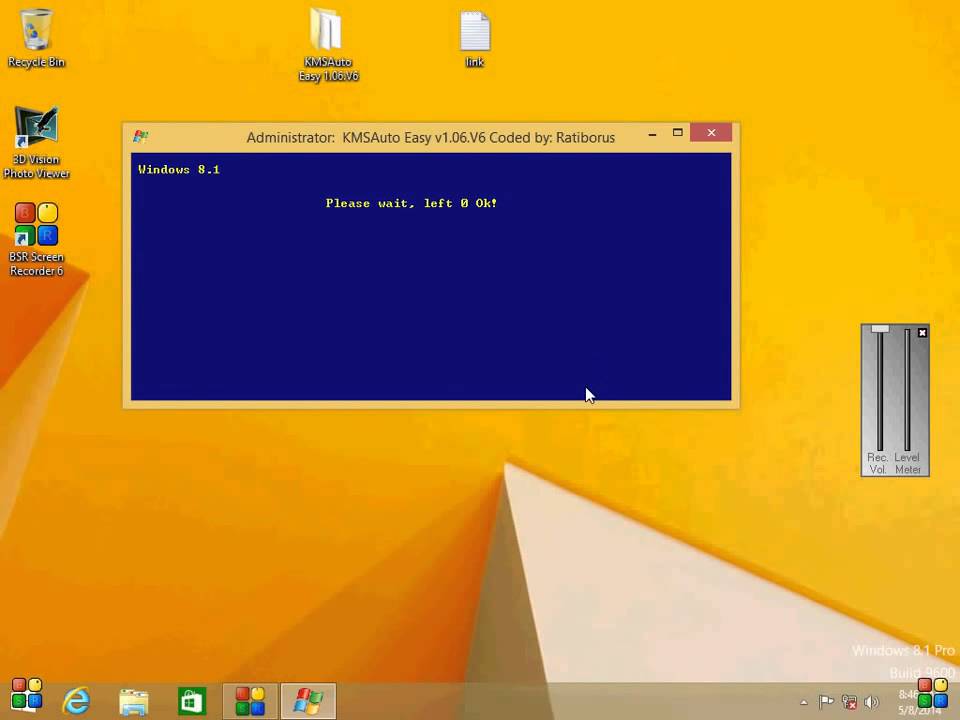Click the 'Please wait, left 0 Ok!' message
Viewport: 960px width, 720px height.
tap(411, 203)
